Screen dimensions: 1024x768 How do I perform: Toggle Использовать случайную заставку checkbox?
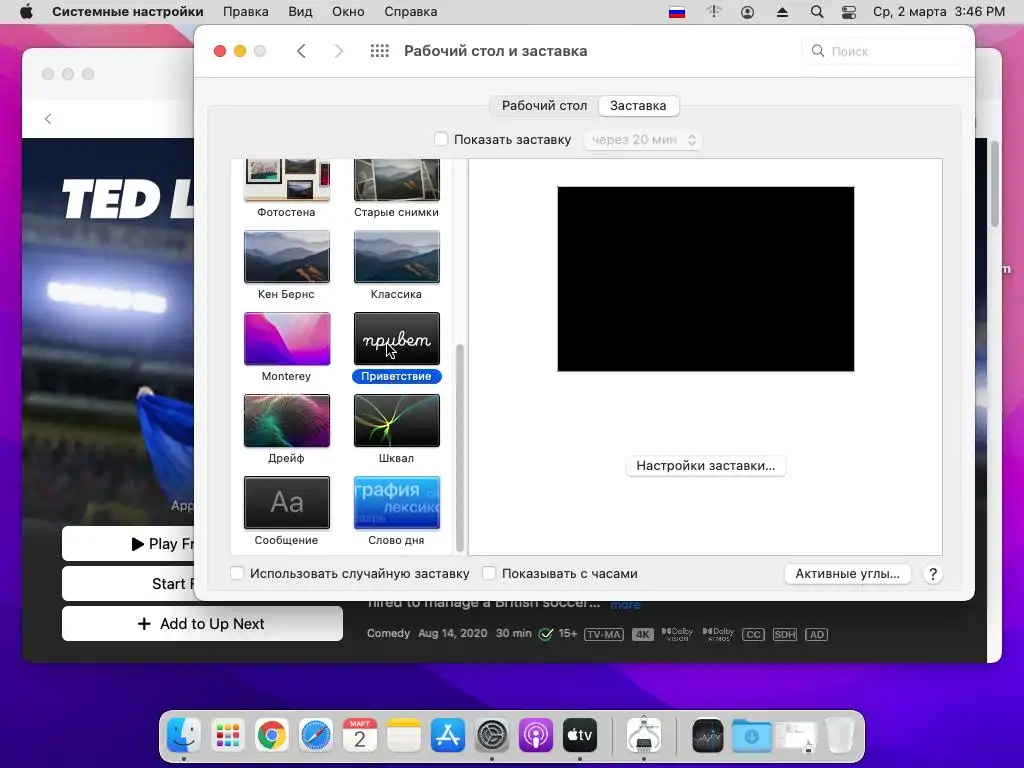pos(237,573)
